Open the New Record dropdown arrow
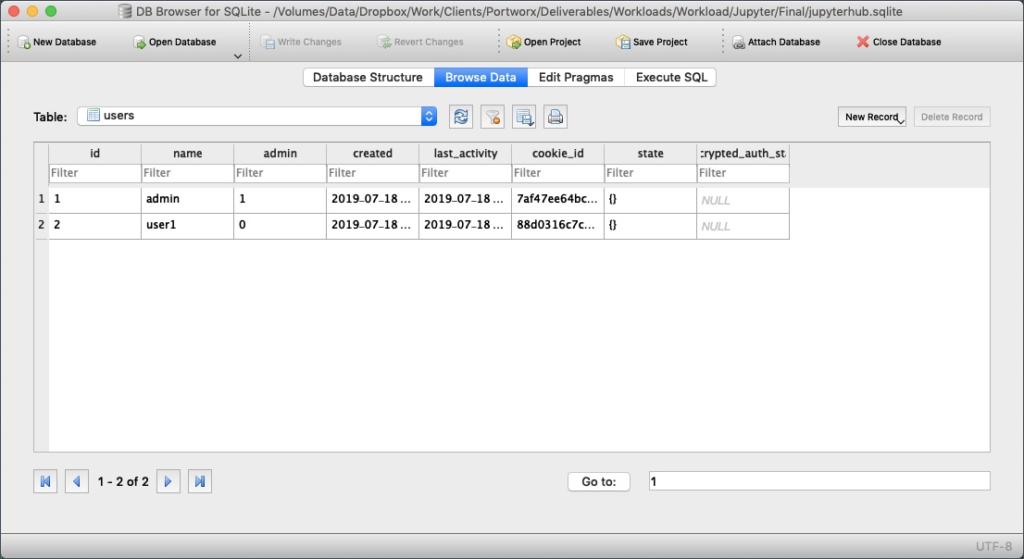The width and height of the screenshot is (1024, 559). click(x=902, y=119)
